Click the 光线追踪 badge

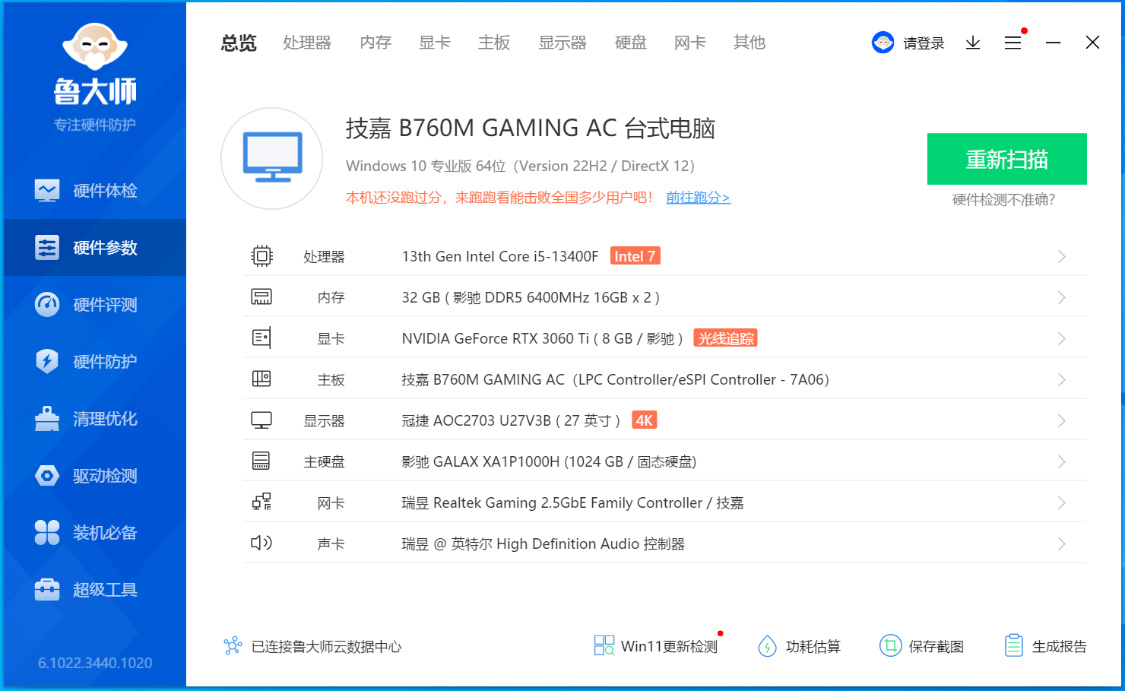(x=725, y=338)
